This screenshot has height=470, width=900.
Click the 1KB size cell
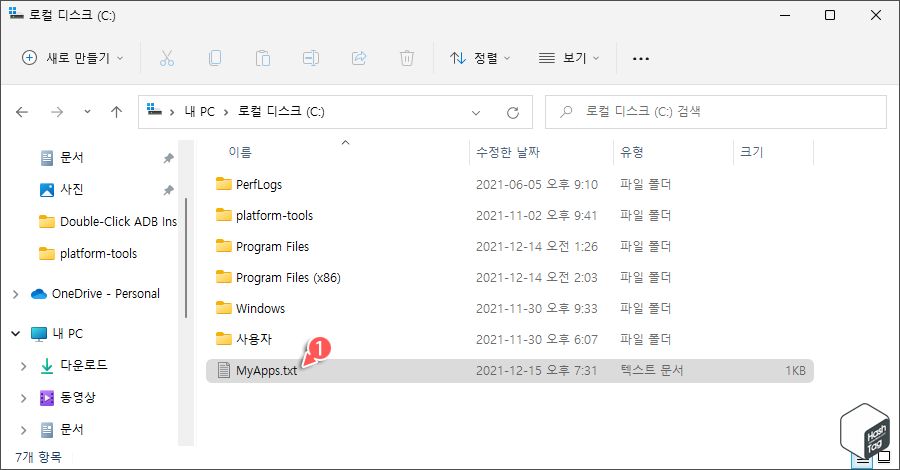pos(795,371)
